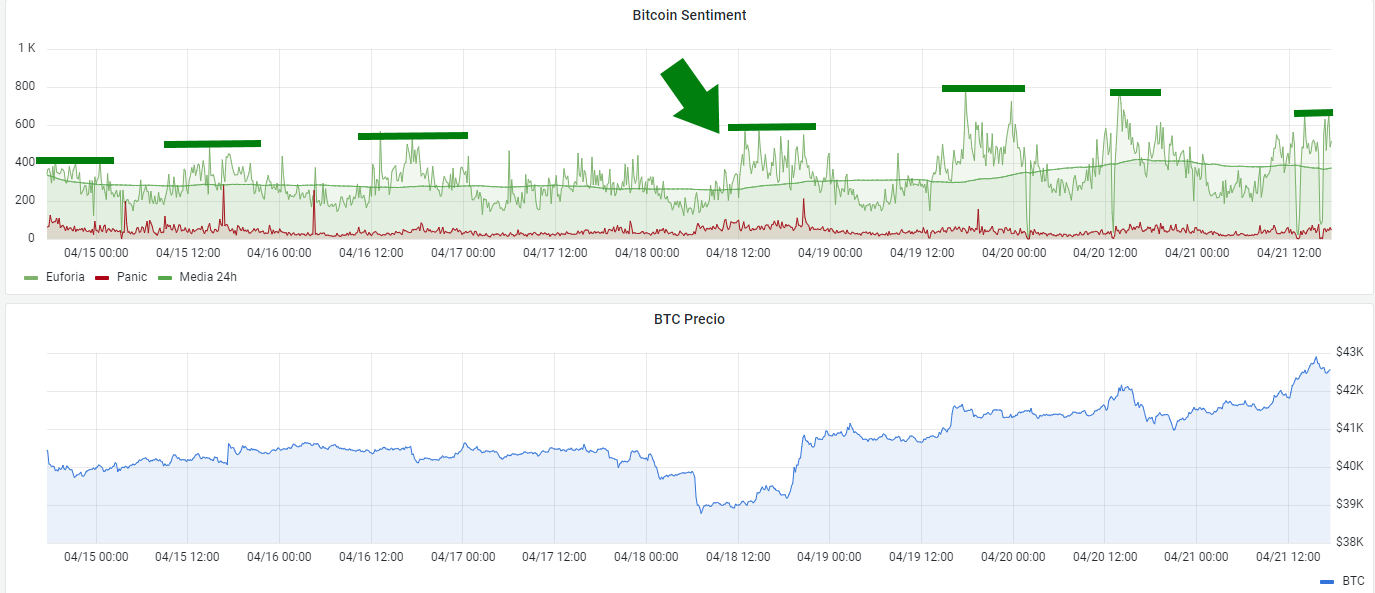
Task: Click 04/17 00:00 on BTC Precio time axis
Action: click(463, 557)
